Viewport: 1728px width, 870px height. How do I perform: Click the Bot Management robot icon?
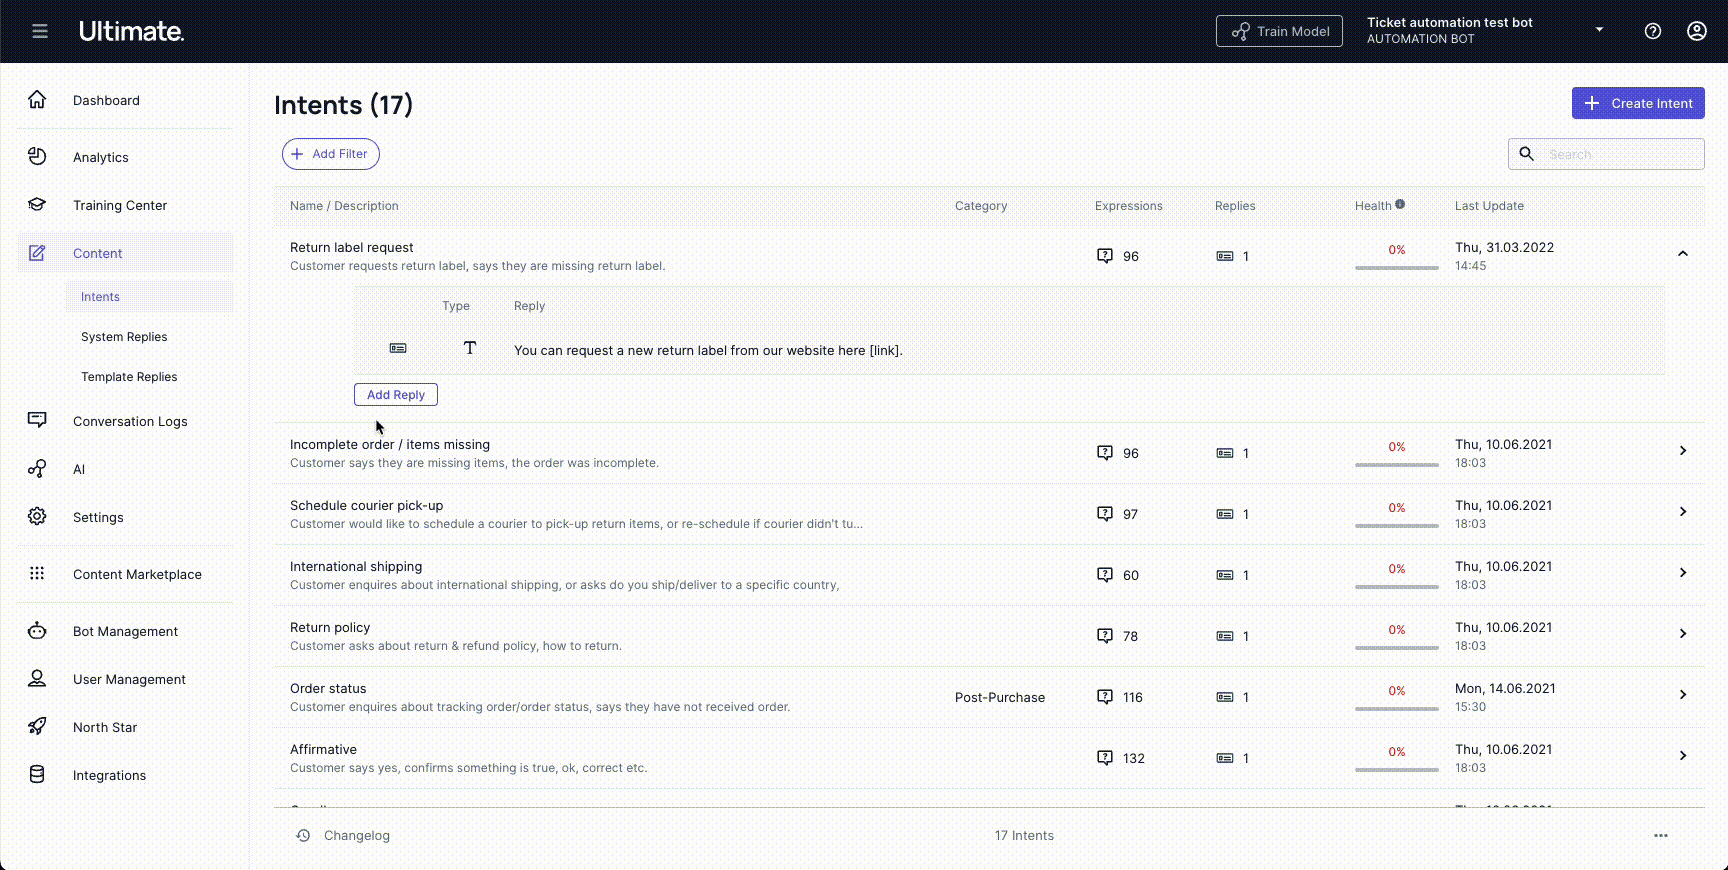click(x=37, y=630)
